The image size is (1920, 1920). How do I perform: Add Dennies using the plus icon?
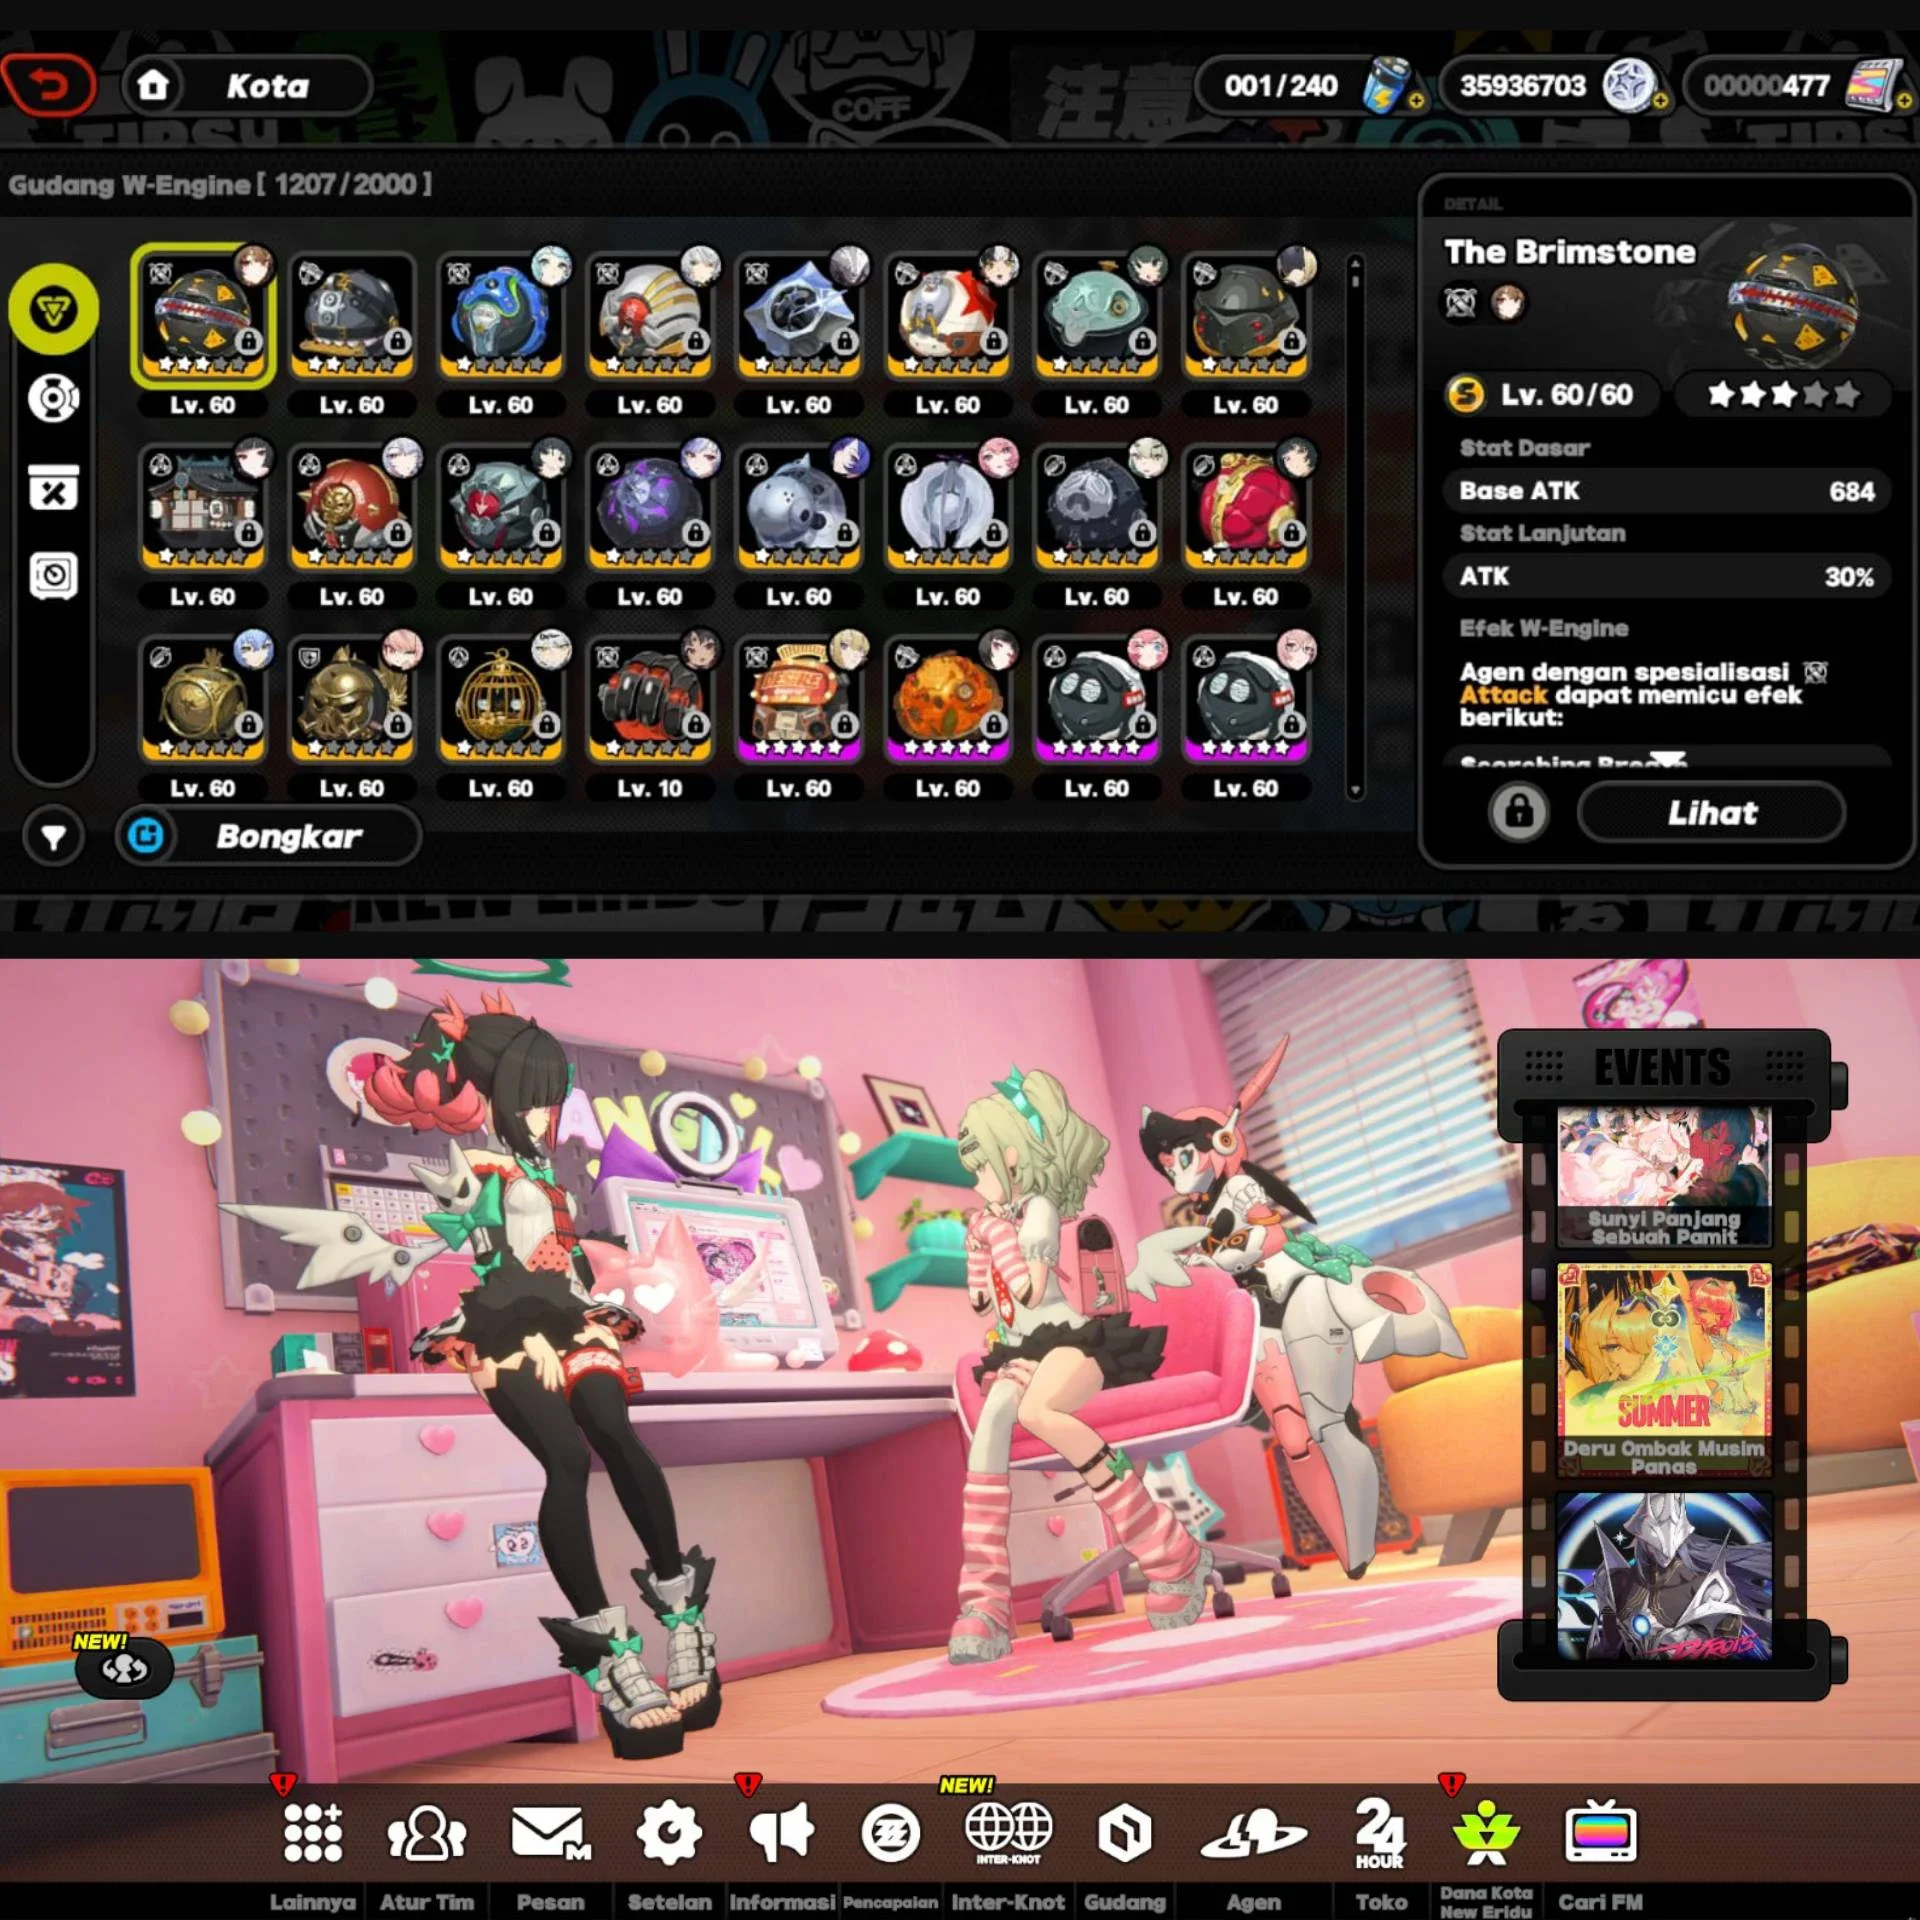[1660, 100]
